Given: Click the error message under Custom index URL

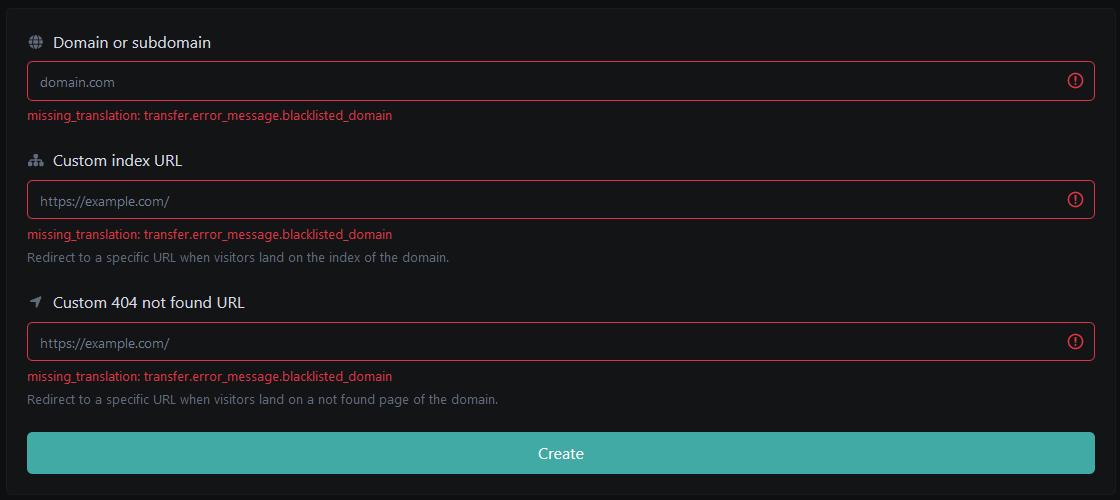Looking at the screenshot, I should 209,235.
